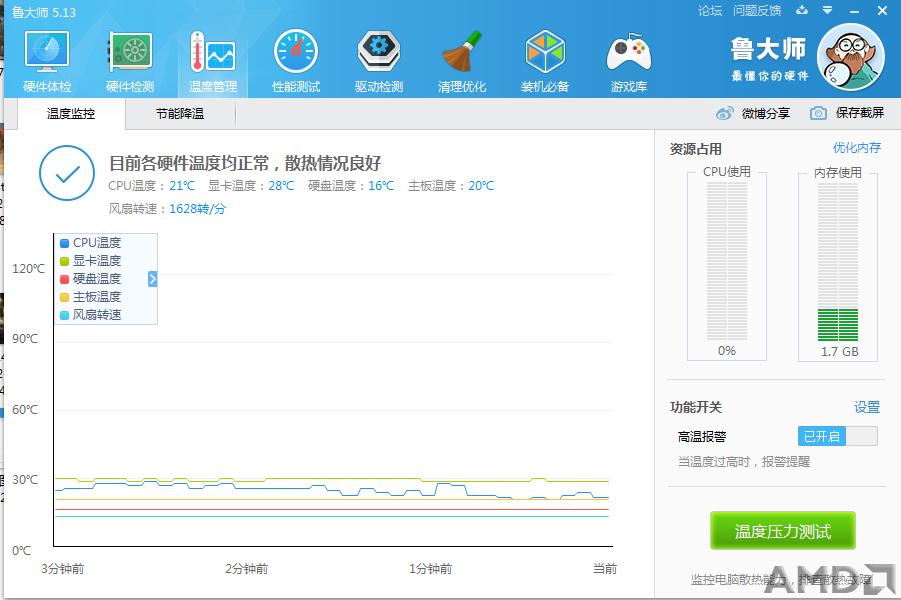Select the 温度管理 temperature management section
The height and width of the screenshot is (600, 901).
[213, 62]
